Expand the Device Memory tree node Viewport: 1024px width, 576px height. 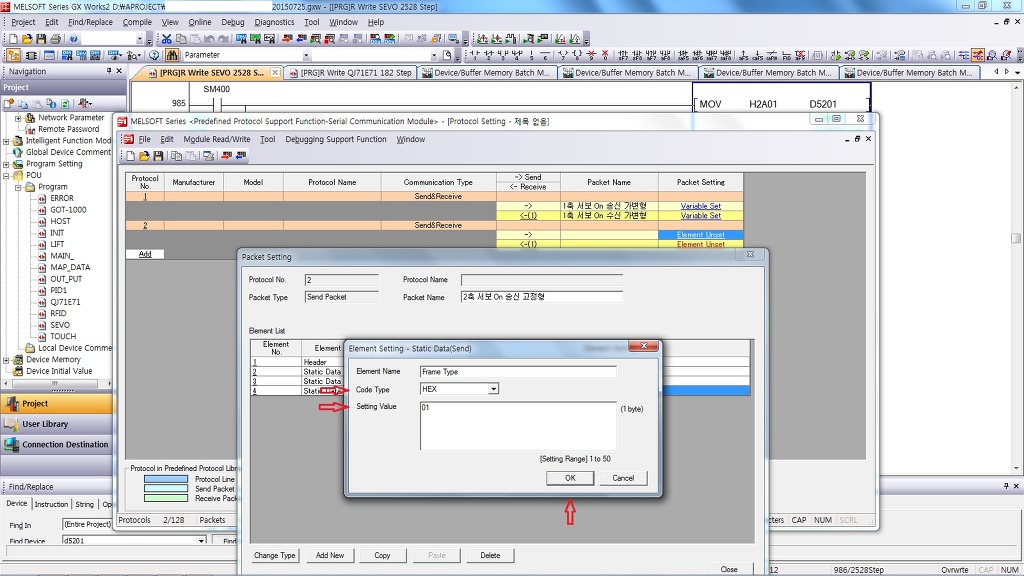click(x=7, y=360)
